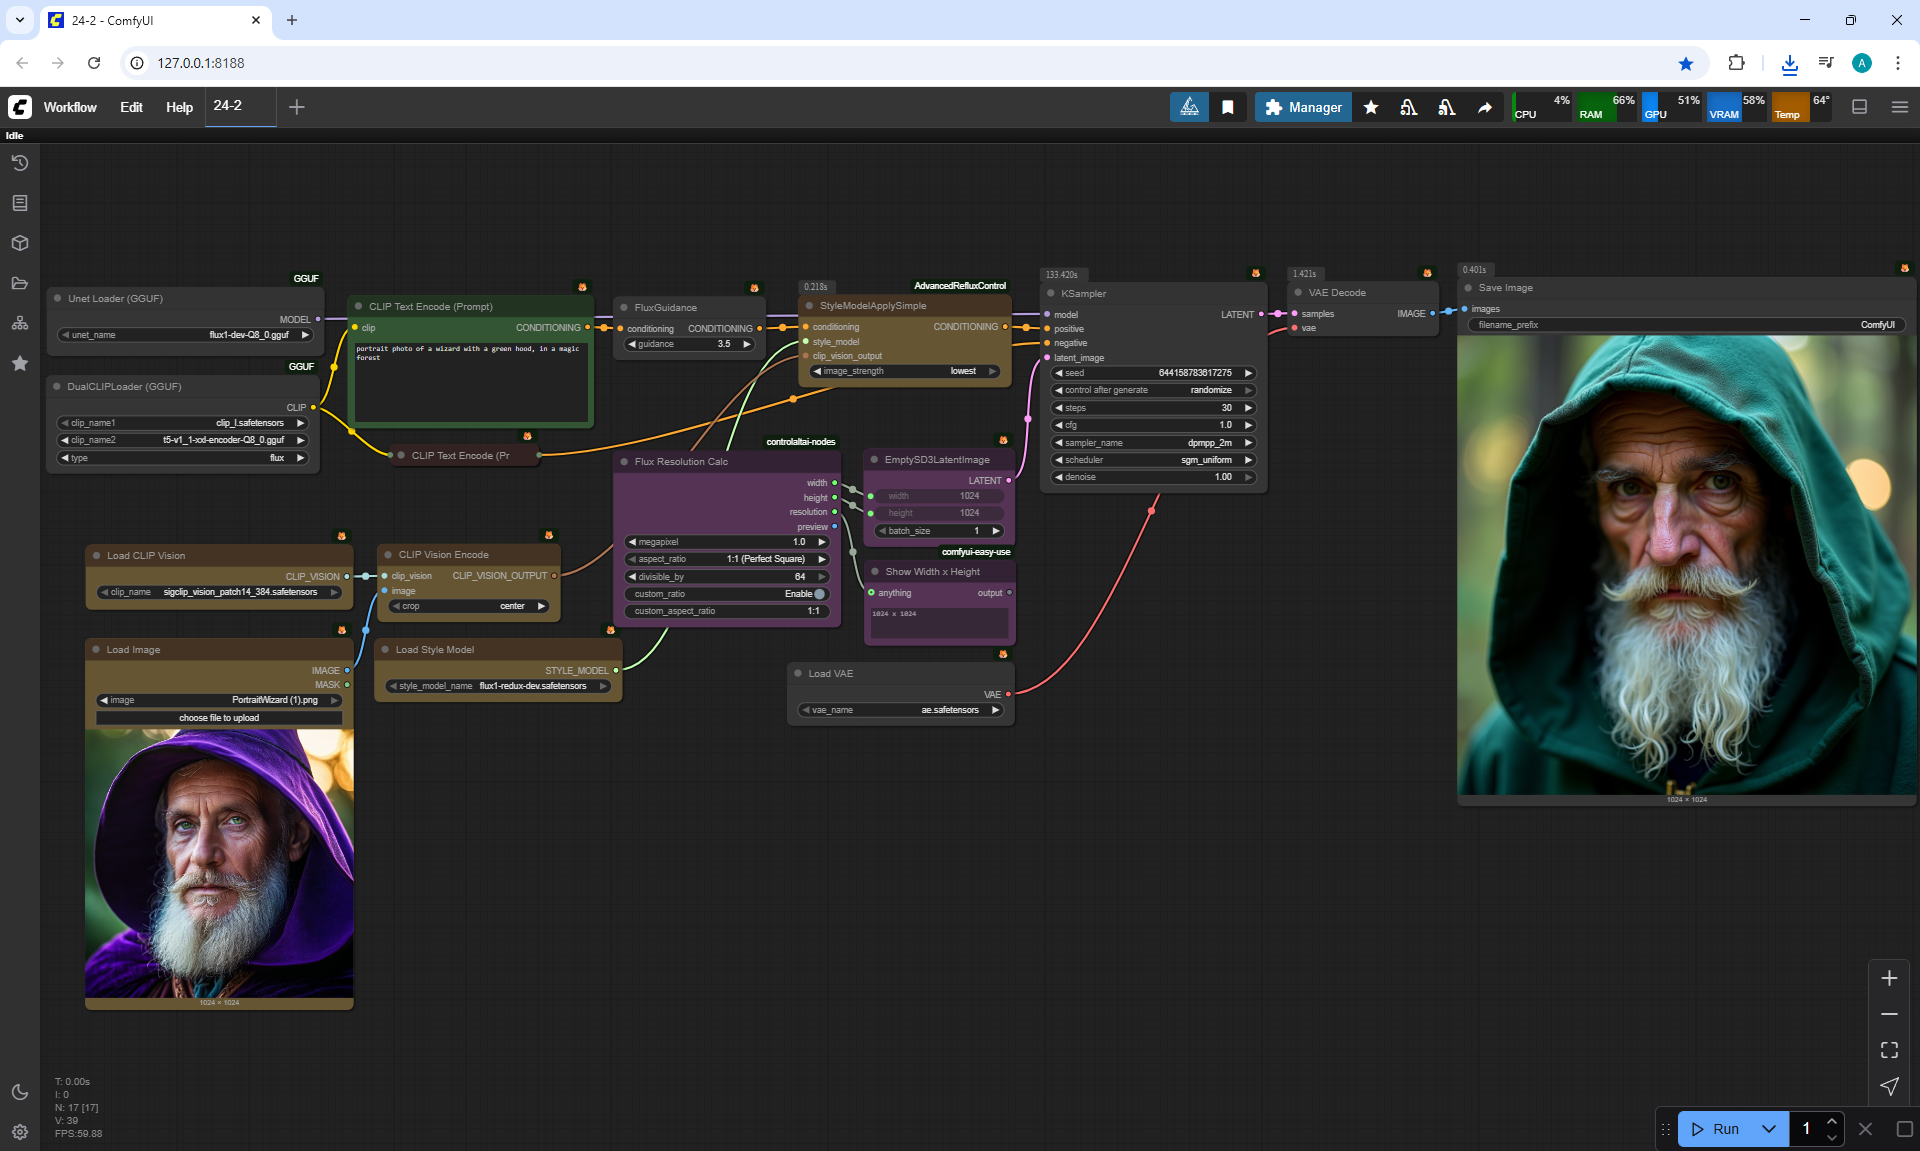This screenshot has width=1920, height=1151.
Task: Click the fit view icon in the canvas controls
Action: 1888,1050
